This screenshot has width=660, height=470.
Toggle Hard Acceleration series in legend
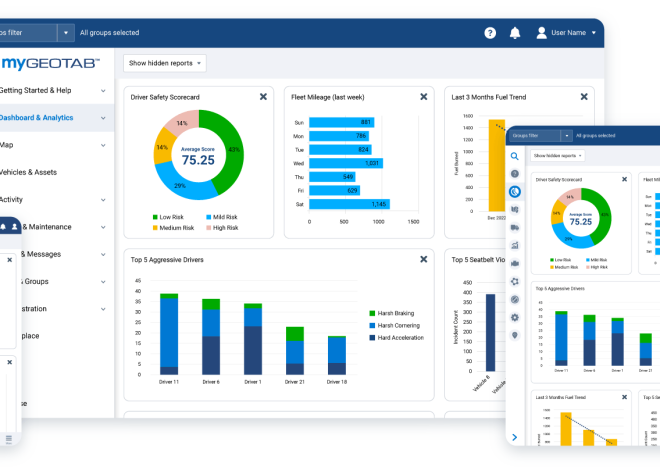(397, 337)
